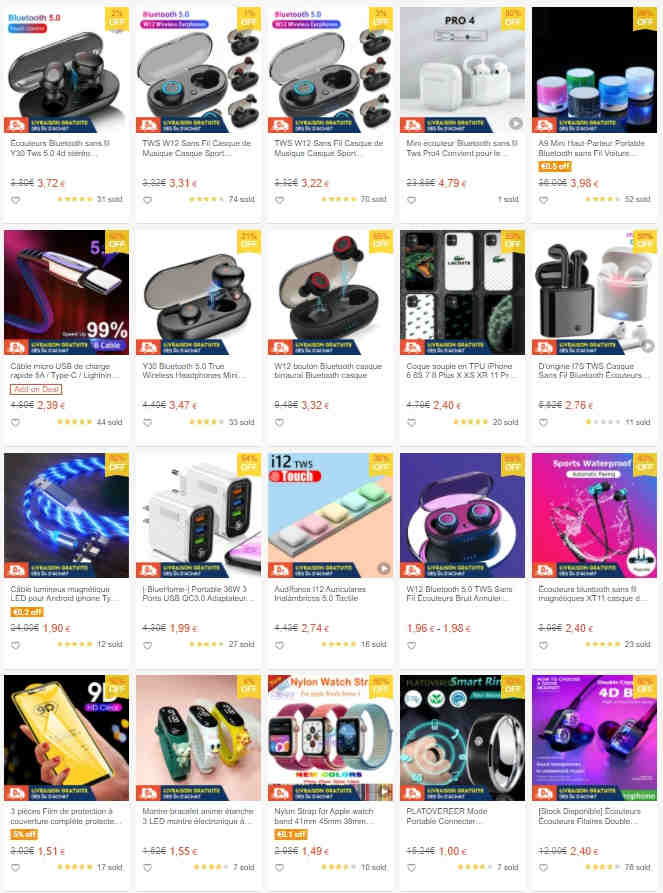Image resolution: width=663 pixels, height=893 pixels.
Task: Click W12 bouton Bluetooth casque product title
Action: coord(328,371)
